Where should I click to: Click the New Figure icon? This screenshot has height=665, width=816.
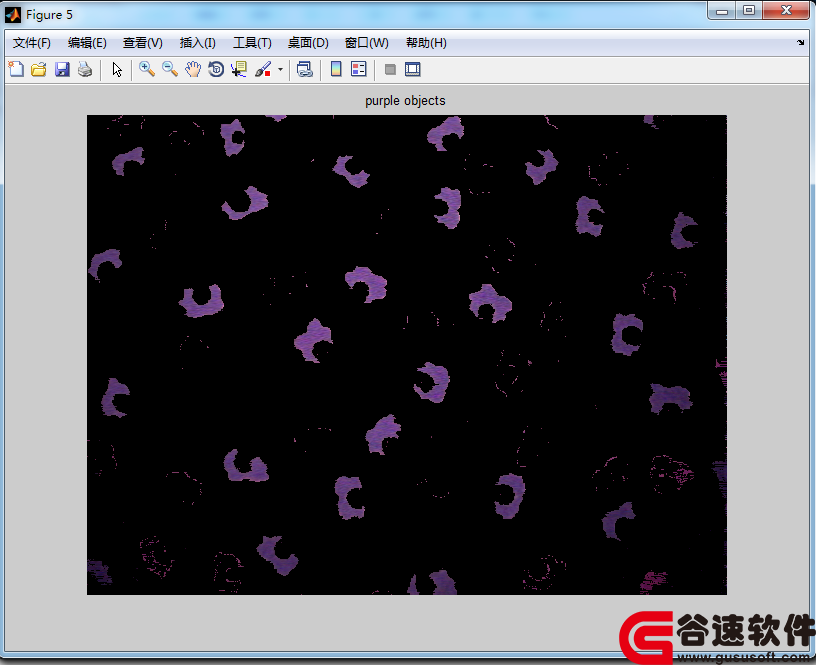tap(16, 69)
